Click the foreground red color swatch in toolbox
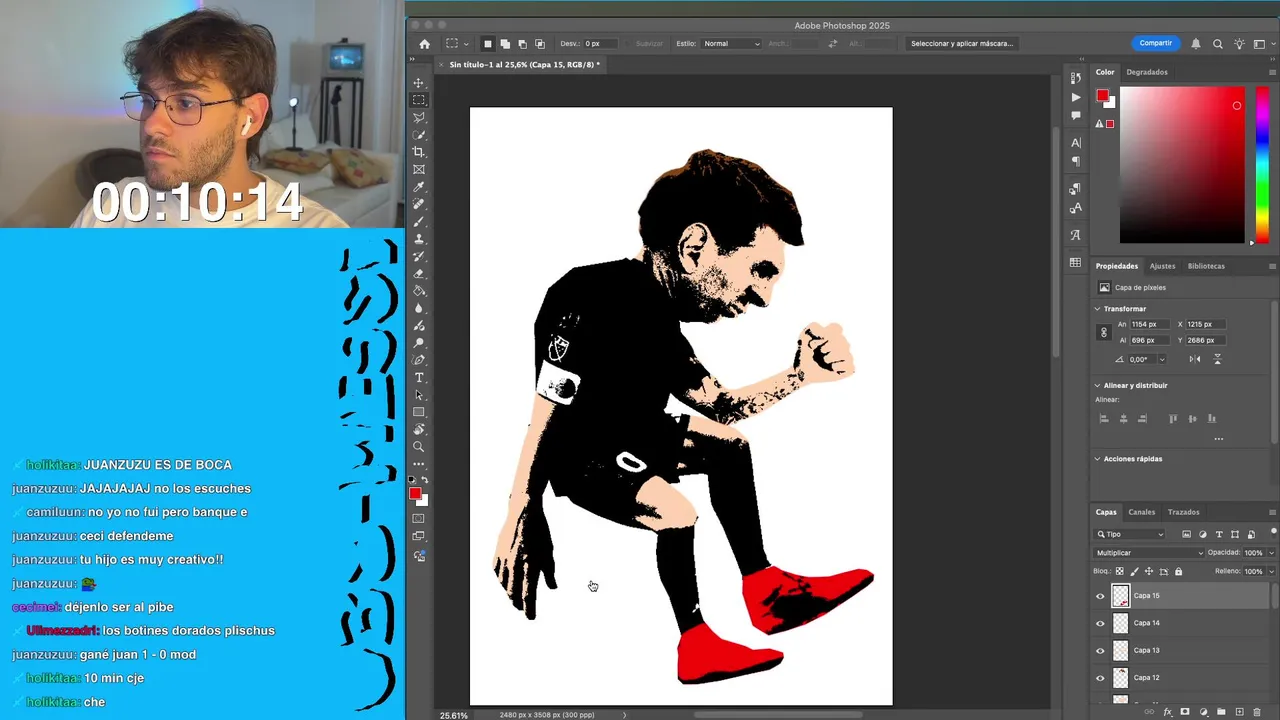 tap(415, 494)
